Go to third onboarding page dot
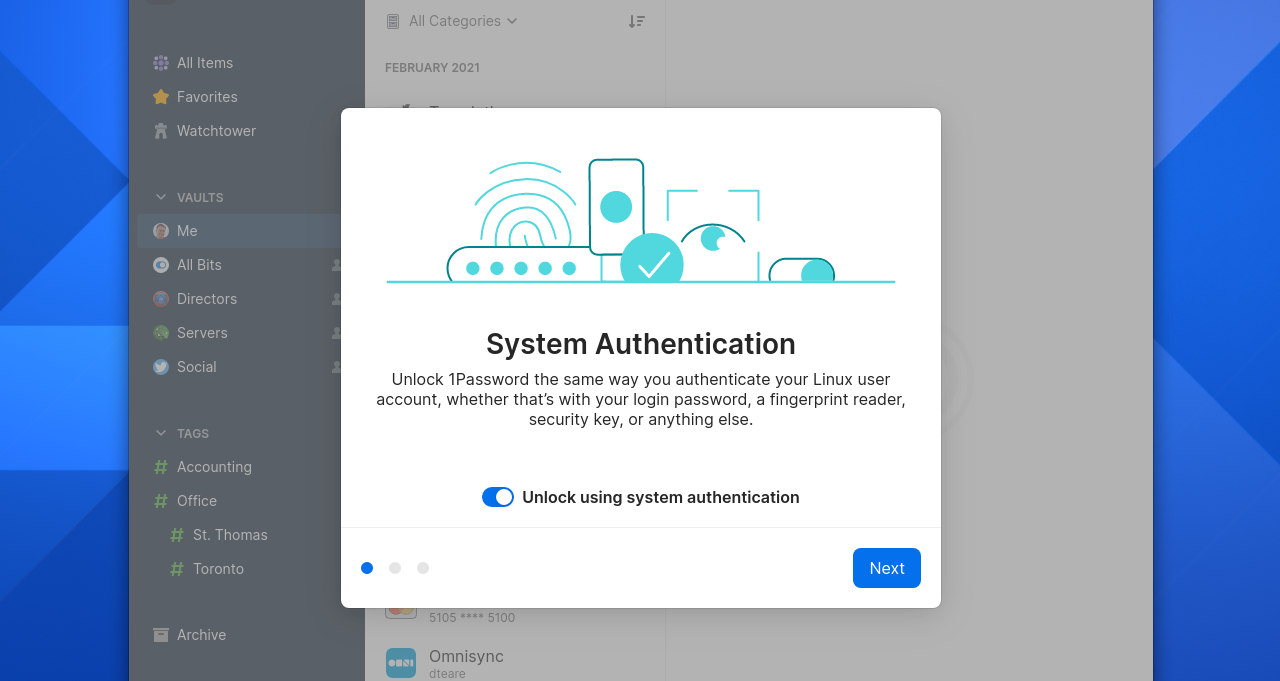The image size is (1280, 681). 423,568
